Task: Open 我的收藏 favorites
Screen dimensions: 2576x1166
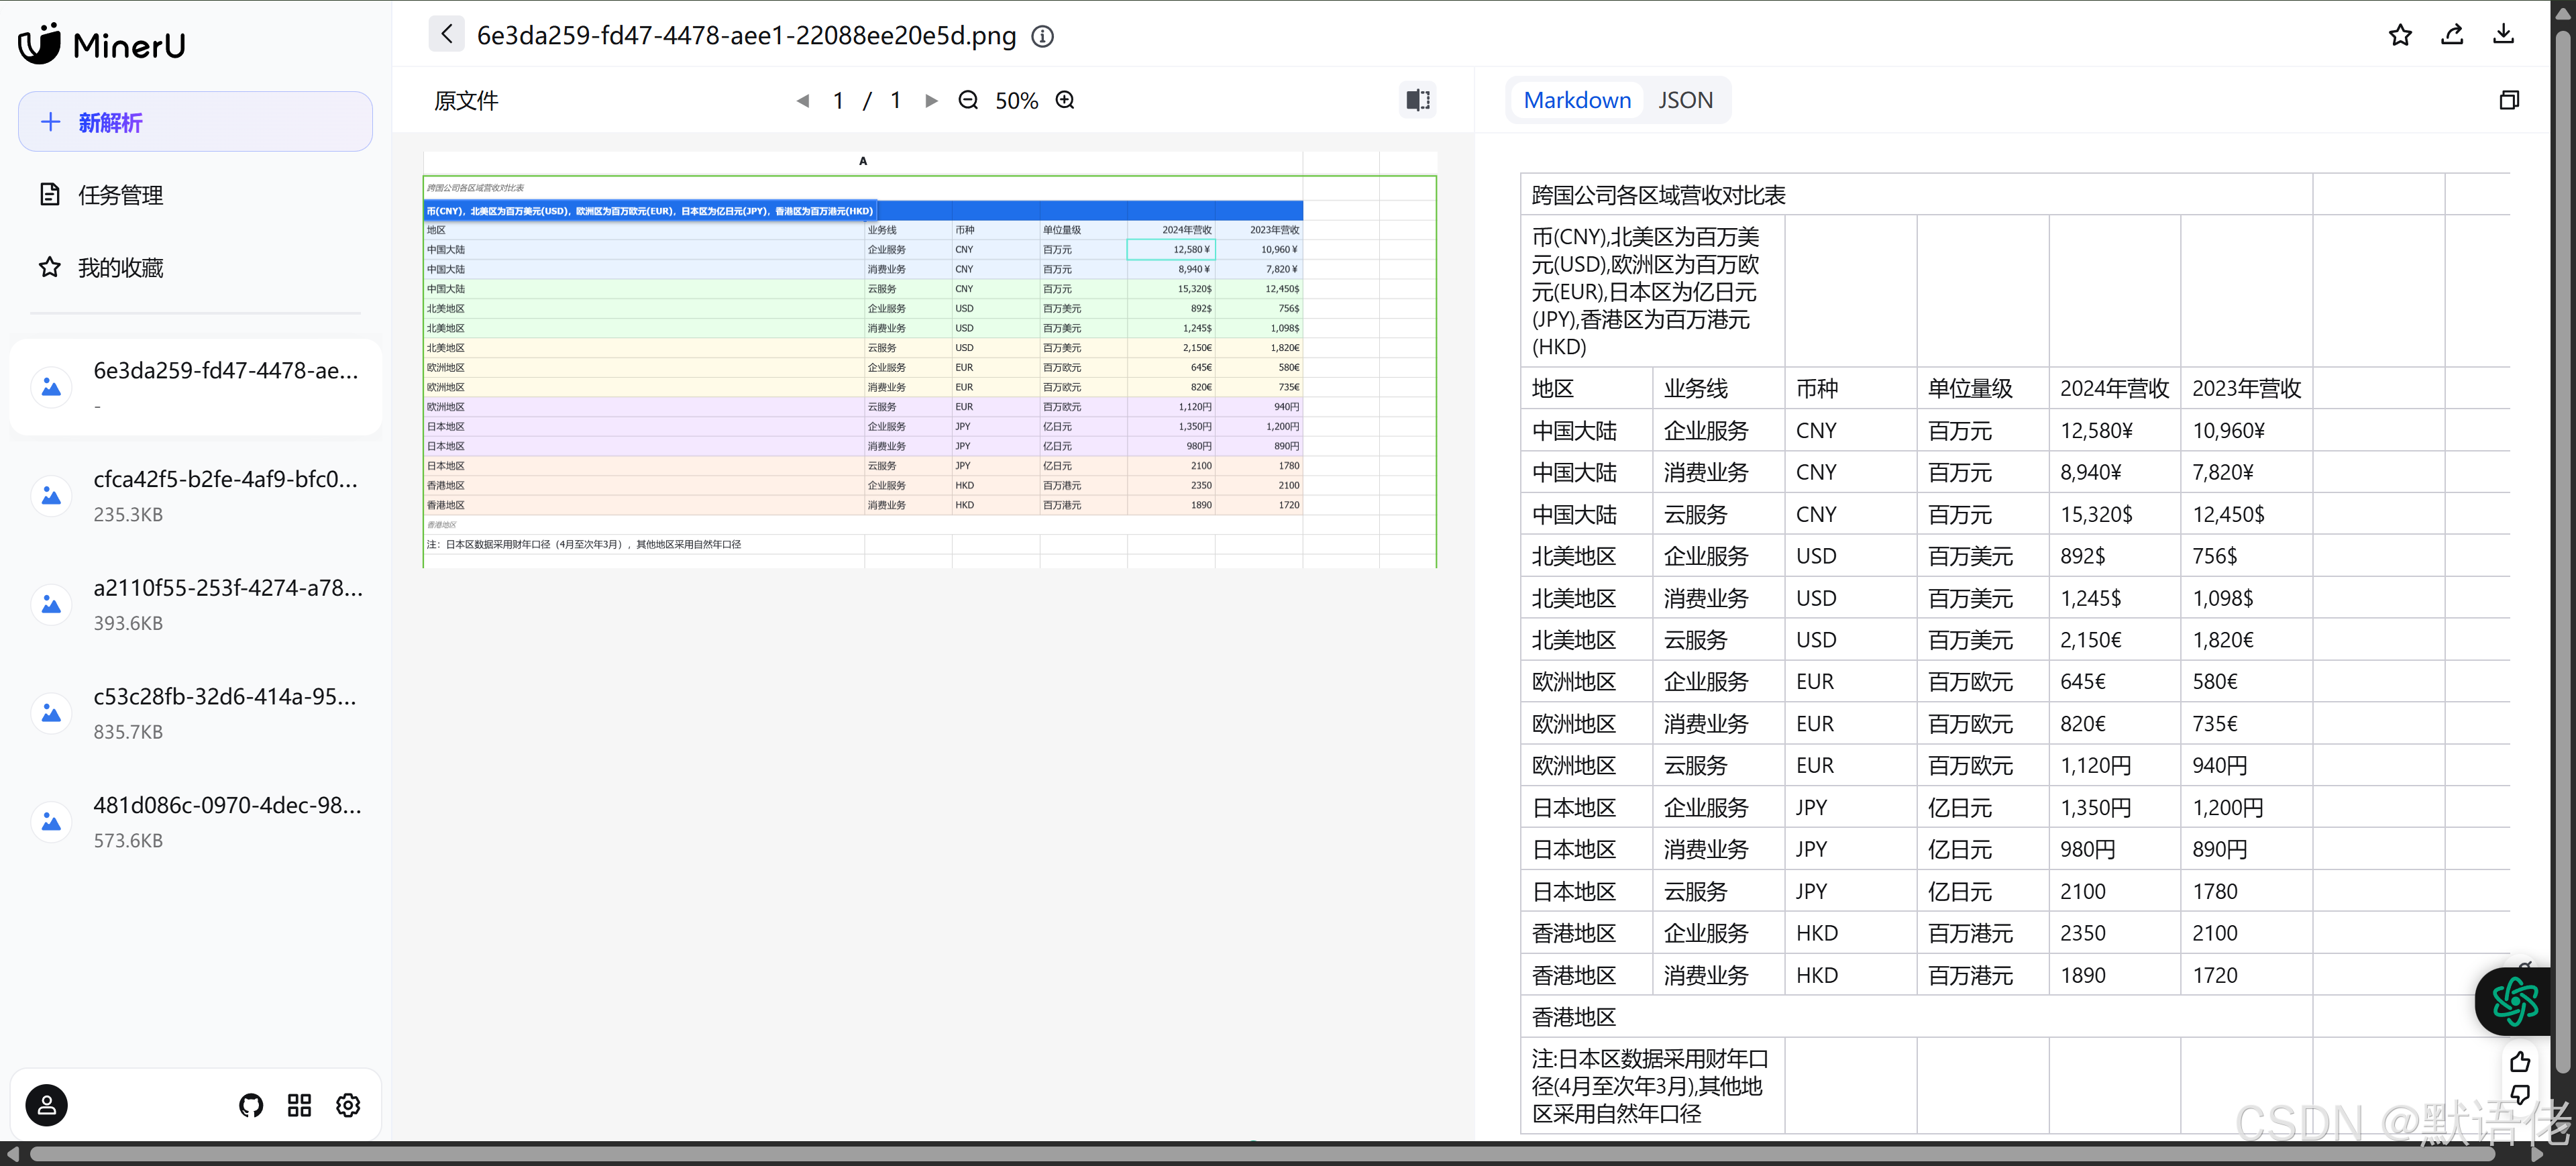Action: tap(120, 268)
